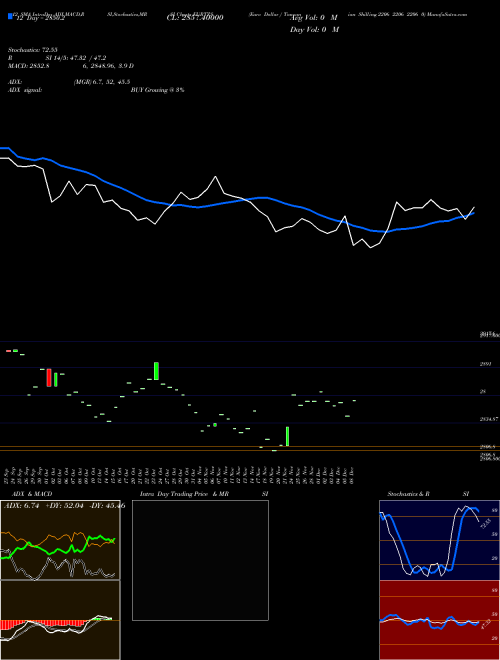Image resolution: width=500 pixels, height=660 pixels.
Task: Click the 'MACD: 2852.8' reading
Action: 29,66
